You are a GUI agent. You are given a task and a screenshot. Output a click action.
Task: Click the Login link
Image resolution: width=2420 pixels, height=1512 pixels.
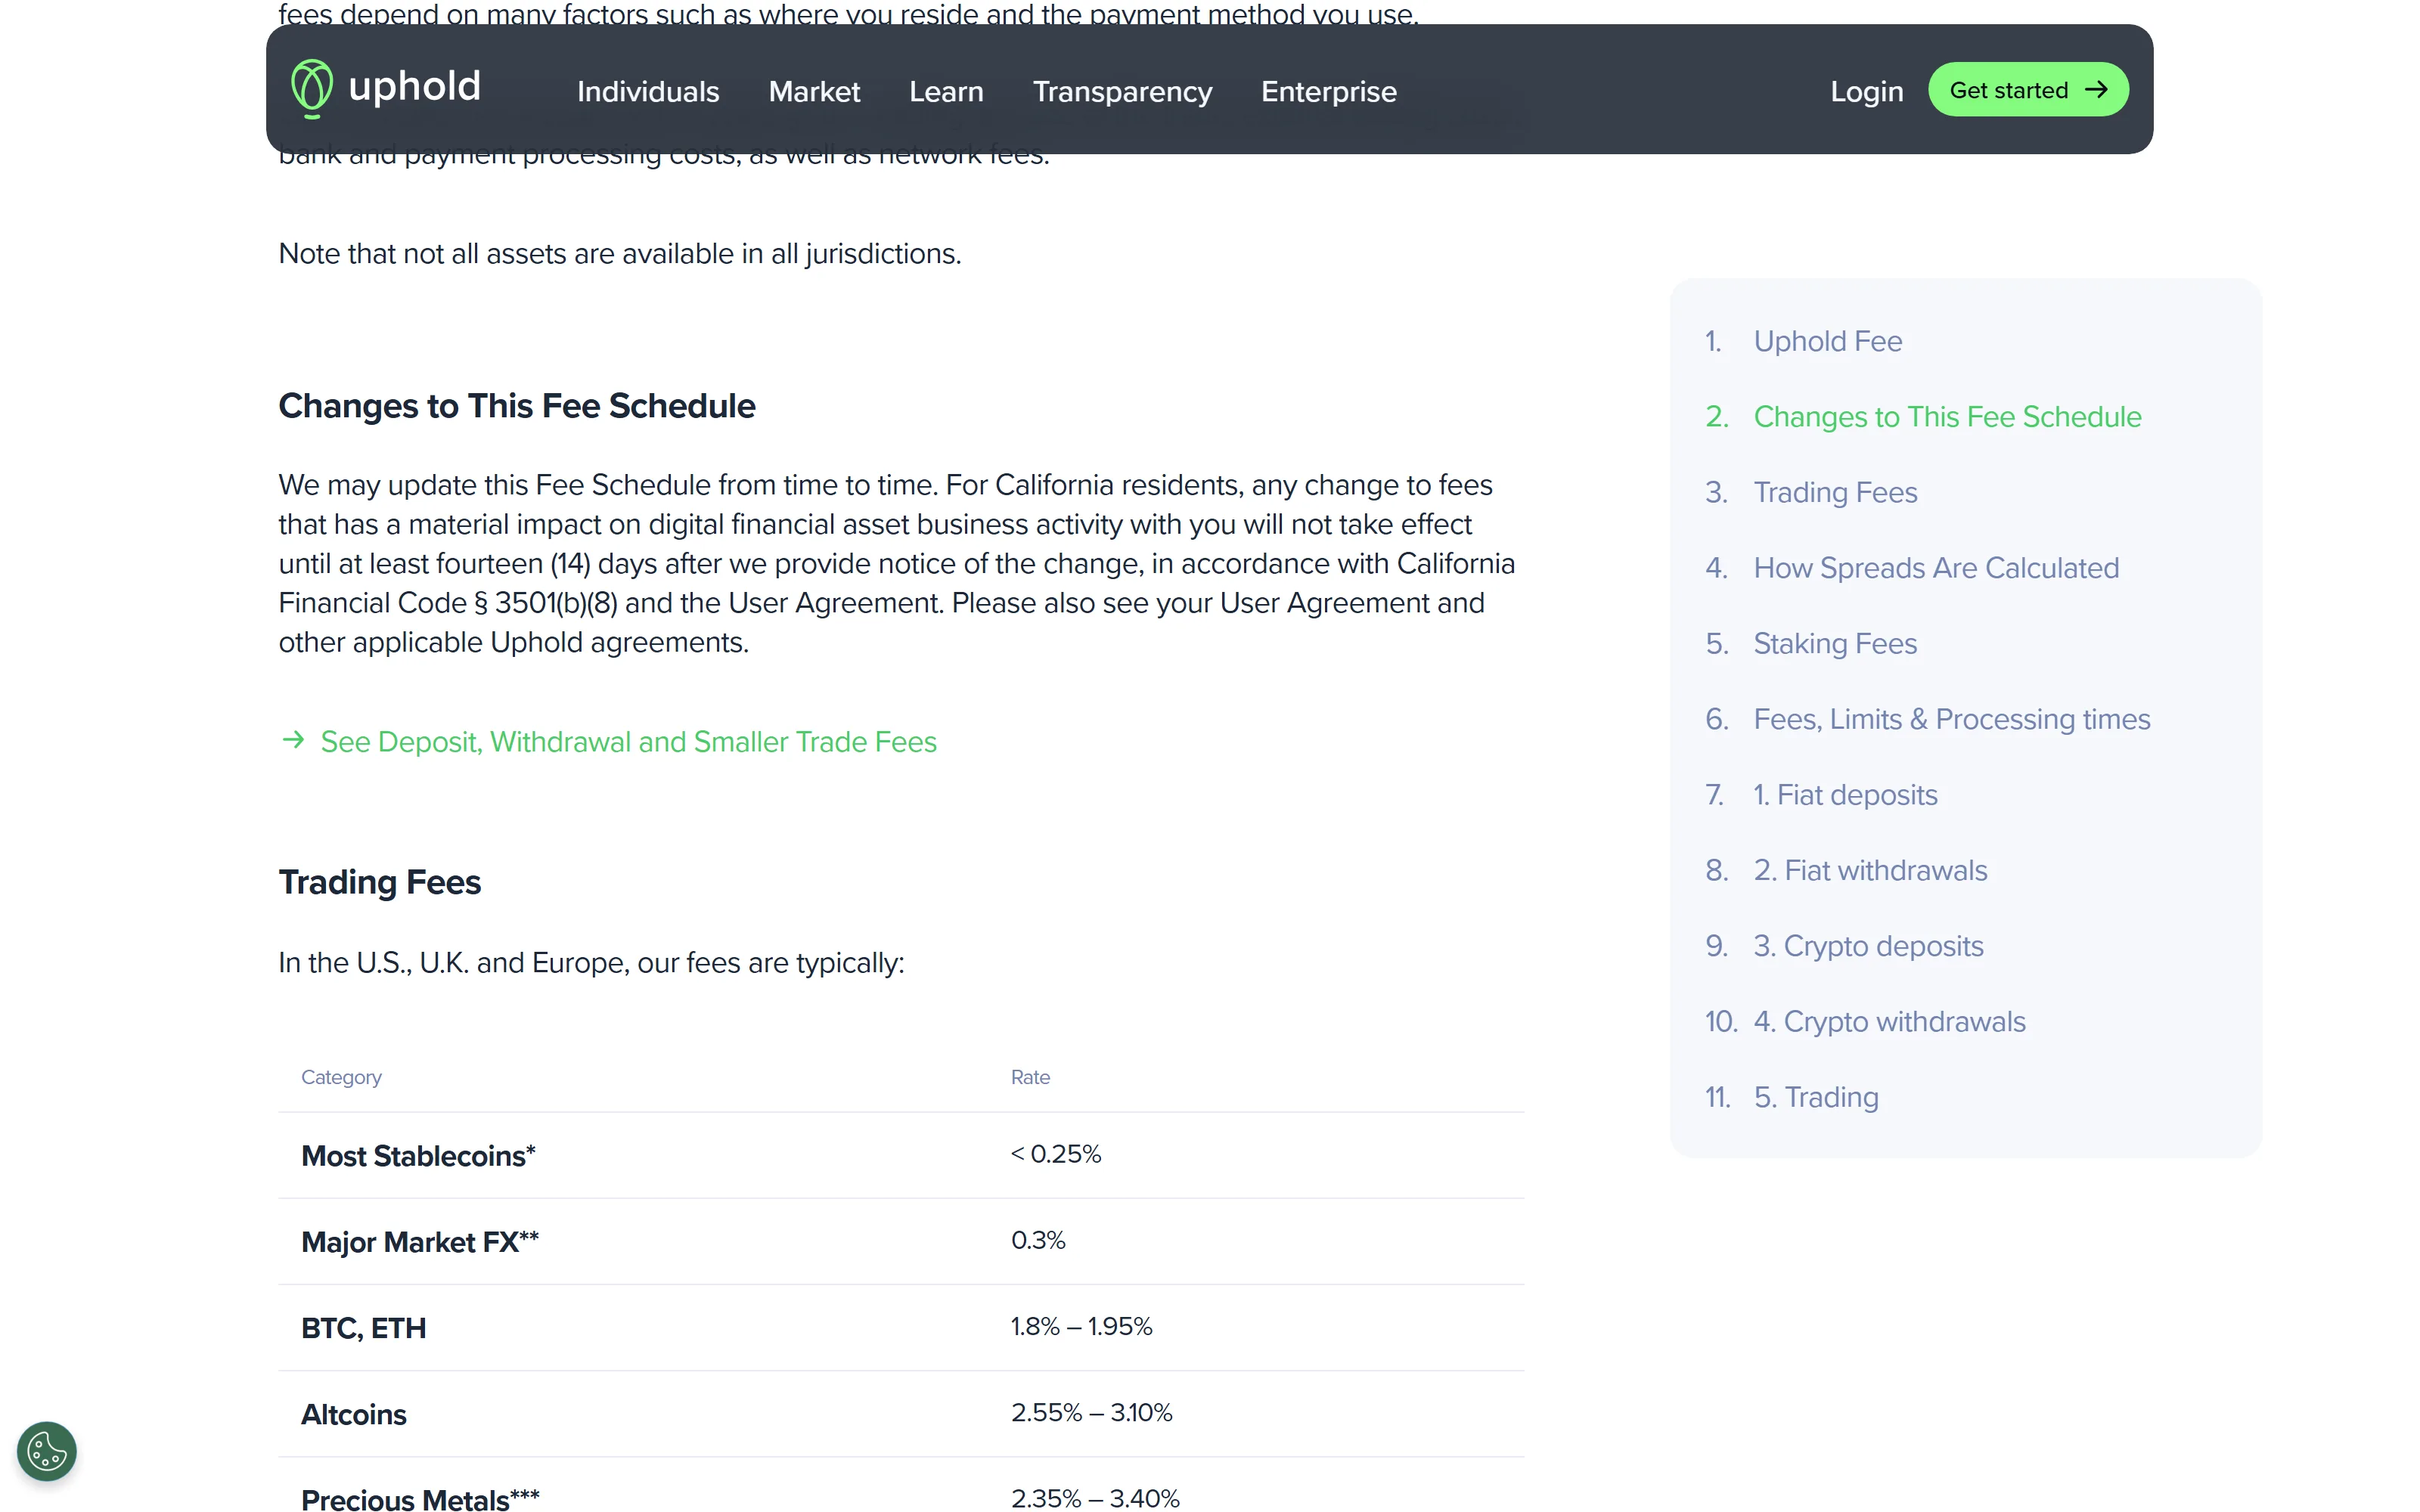(1866, 92)
